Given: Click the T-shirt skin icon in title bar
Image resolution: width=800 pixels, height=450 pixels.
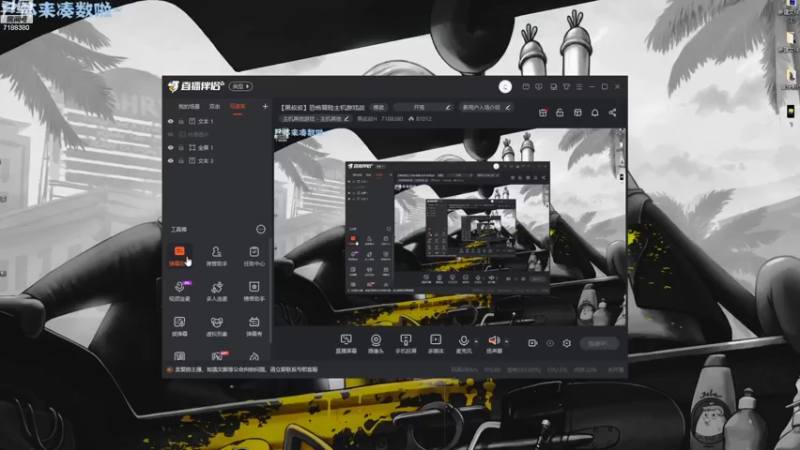Looking at the screenshot, I should 566,87.
